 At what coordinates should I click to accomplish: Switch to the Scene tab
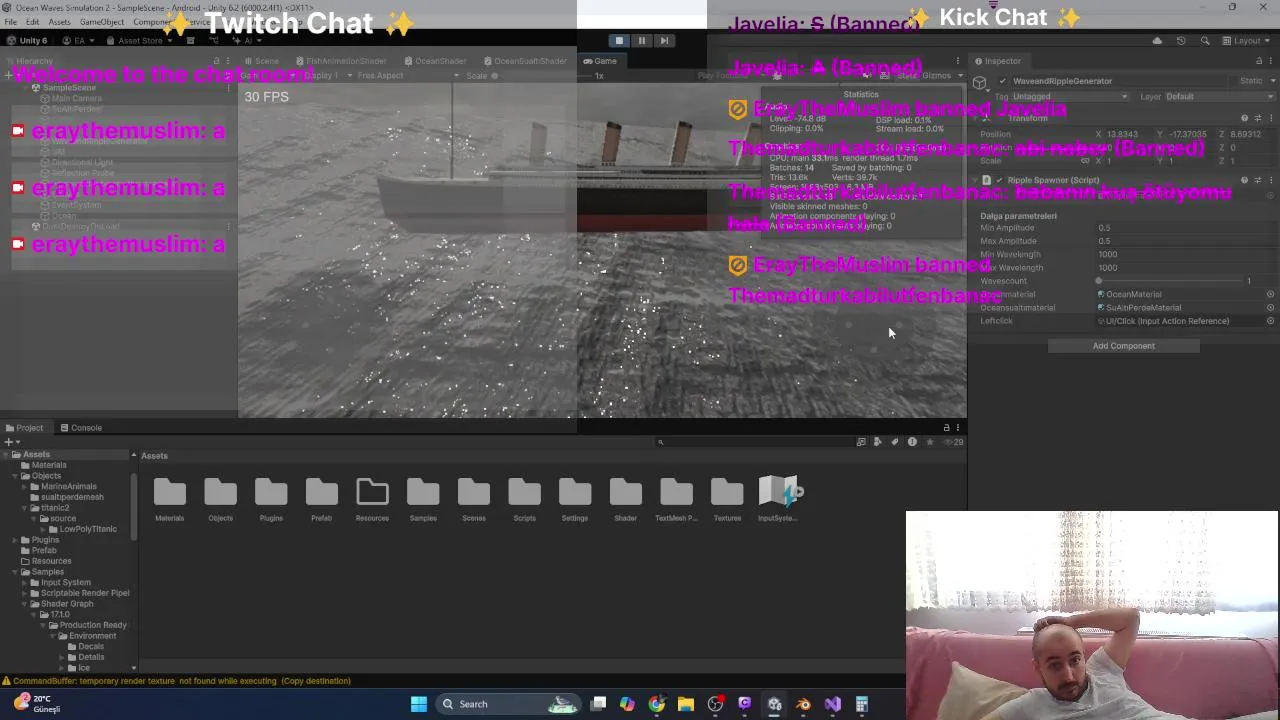(262, 61)
